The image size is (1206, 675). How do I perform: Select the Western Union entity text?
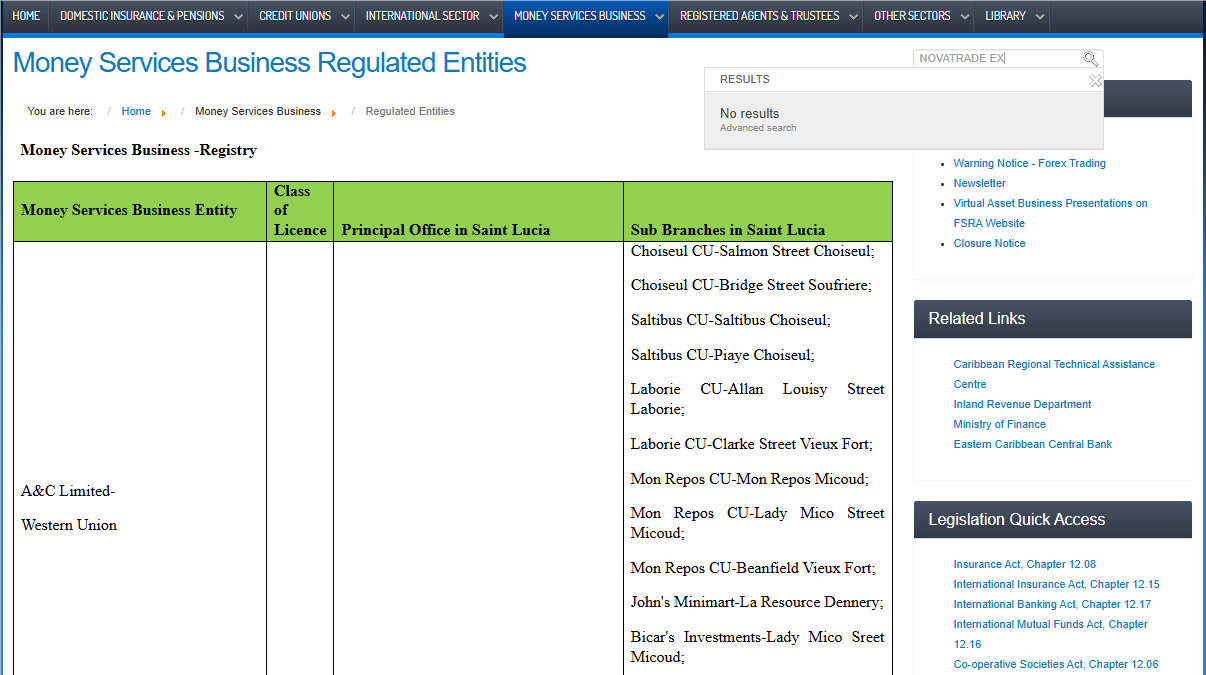click(69, 525)
